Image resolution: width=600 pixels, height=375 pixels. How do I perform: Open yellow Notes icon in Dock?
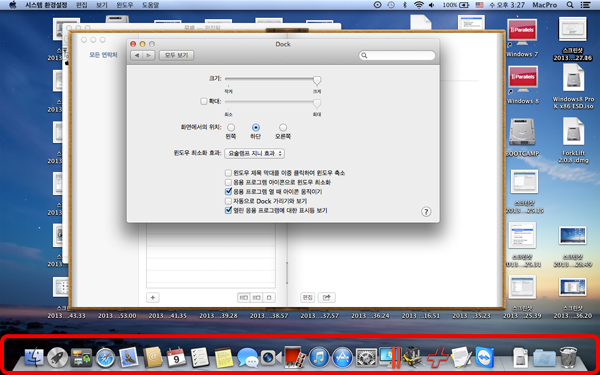pos(224,358)
